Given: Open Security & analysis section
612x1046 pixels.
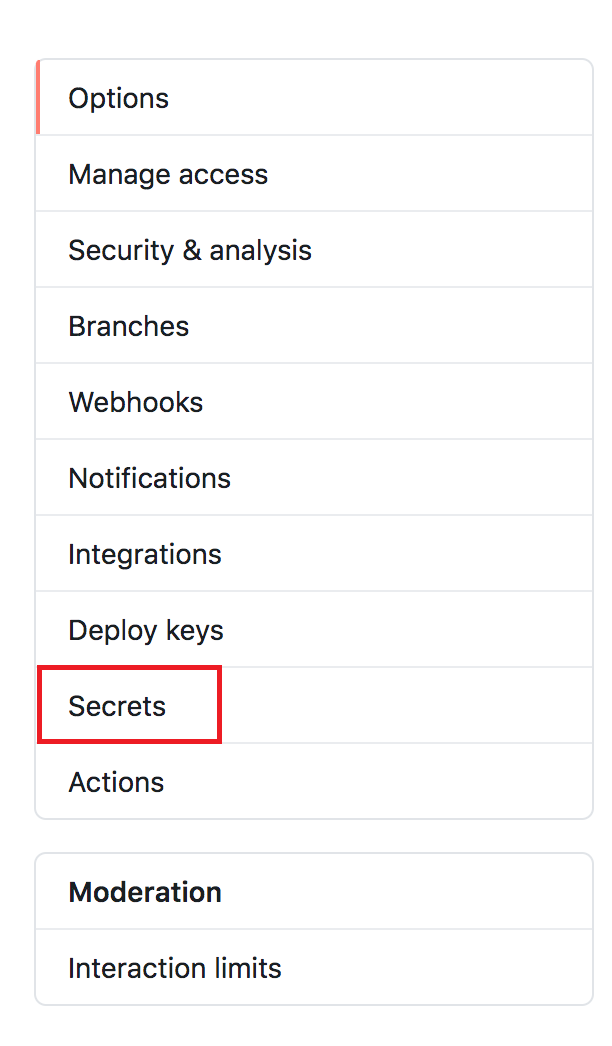Looking at the screenshot, I should pyautogui.click(x=190, y=250).
